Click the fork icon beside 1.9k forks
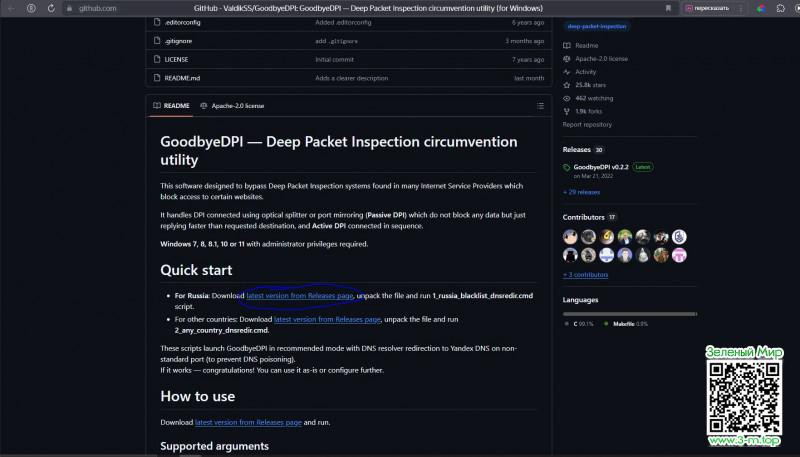Viewport: 800px width, 457px height. coord(567,111)
